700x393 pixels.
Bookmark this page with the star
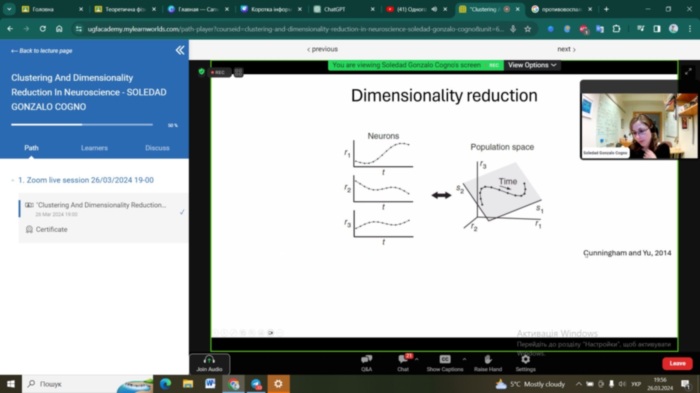pyautogui.click(x=528, y=29)
